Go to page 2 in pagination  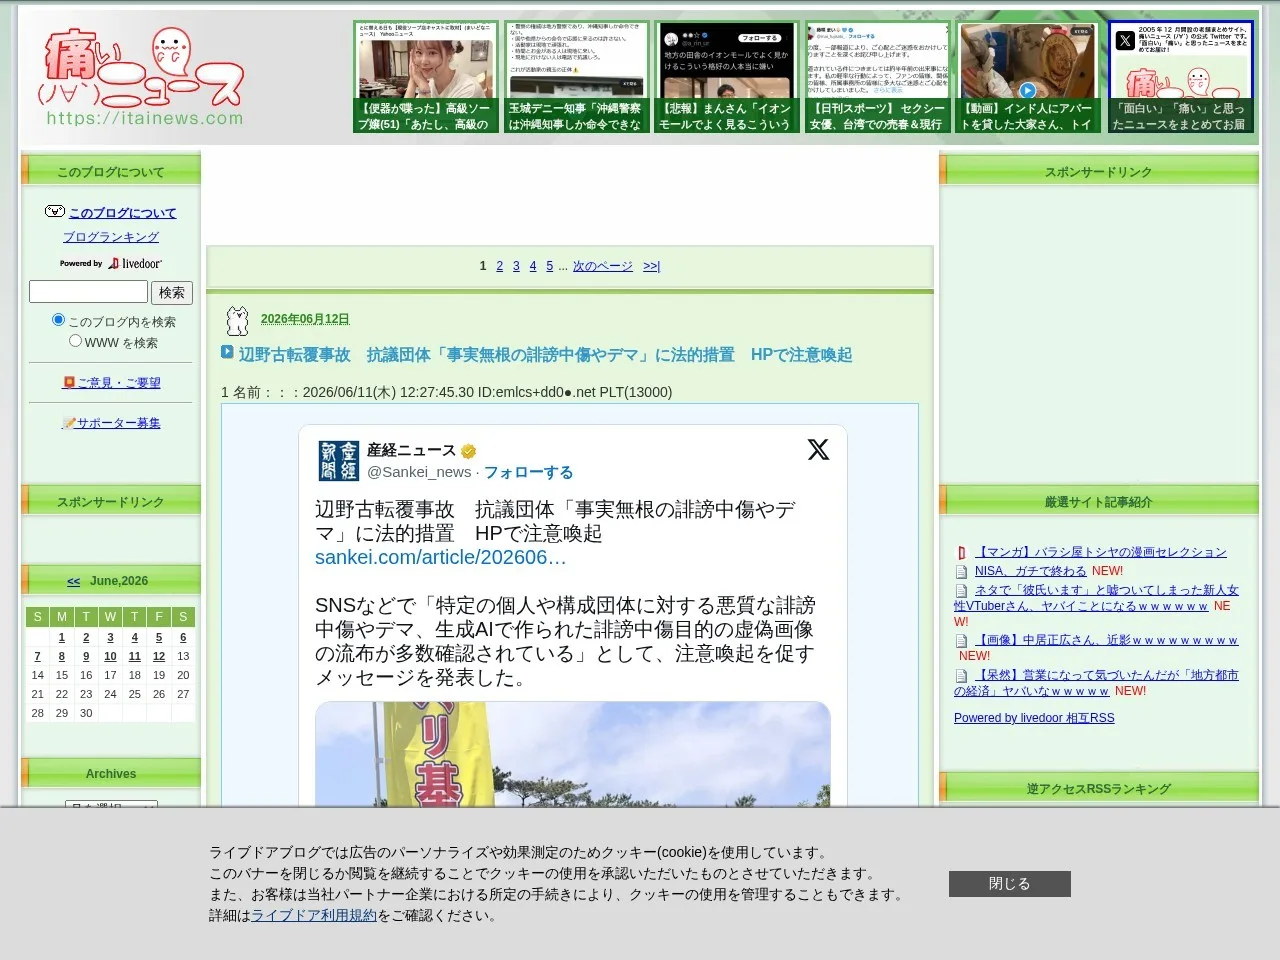500,266
